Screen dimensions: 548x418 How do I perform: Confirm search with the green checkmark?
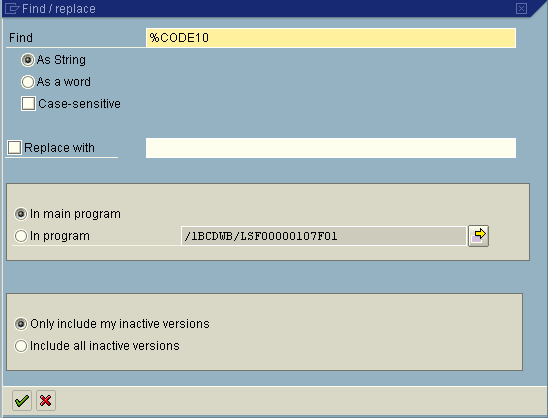tap(22, 401)
